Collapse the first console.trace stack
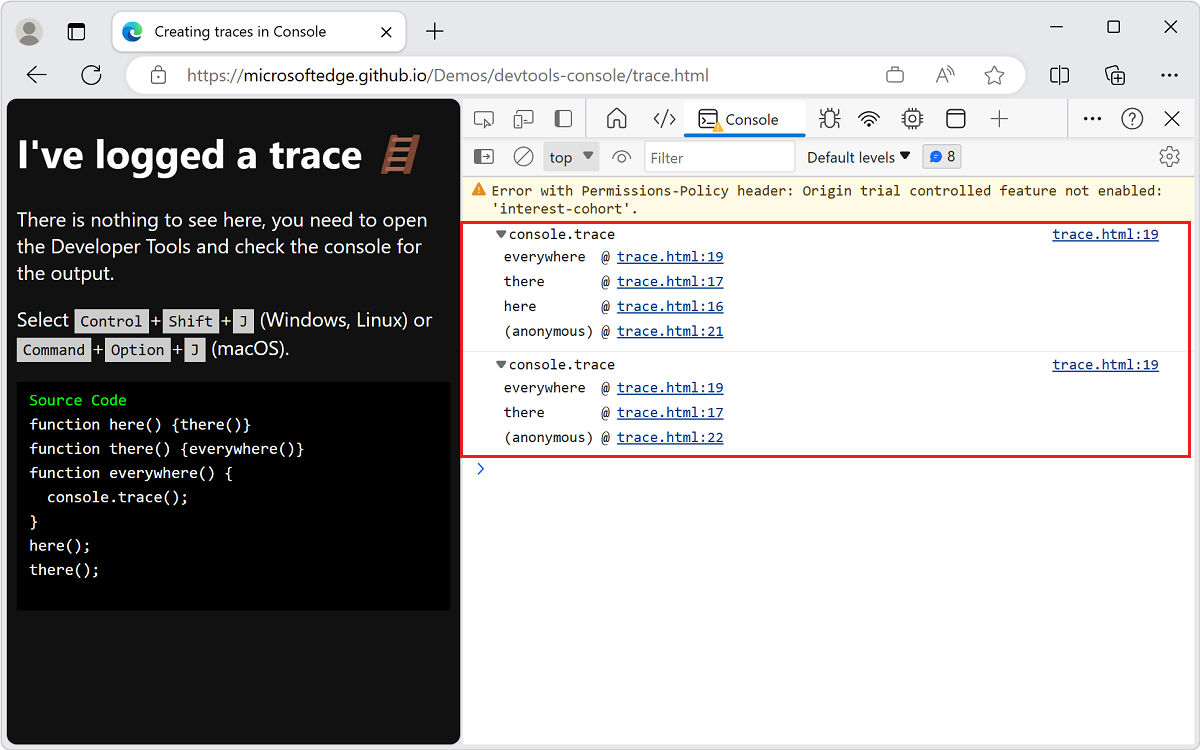1200x750 pixels. [500, 233]
